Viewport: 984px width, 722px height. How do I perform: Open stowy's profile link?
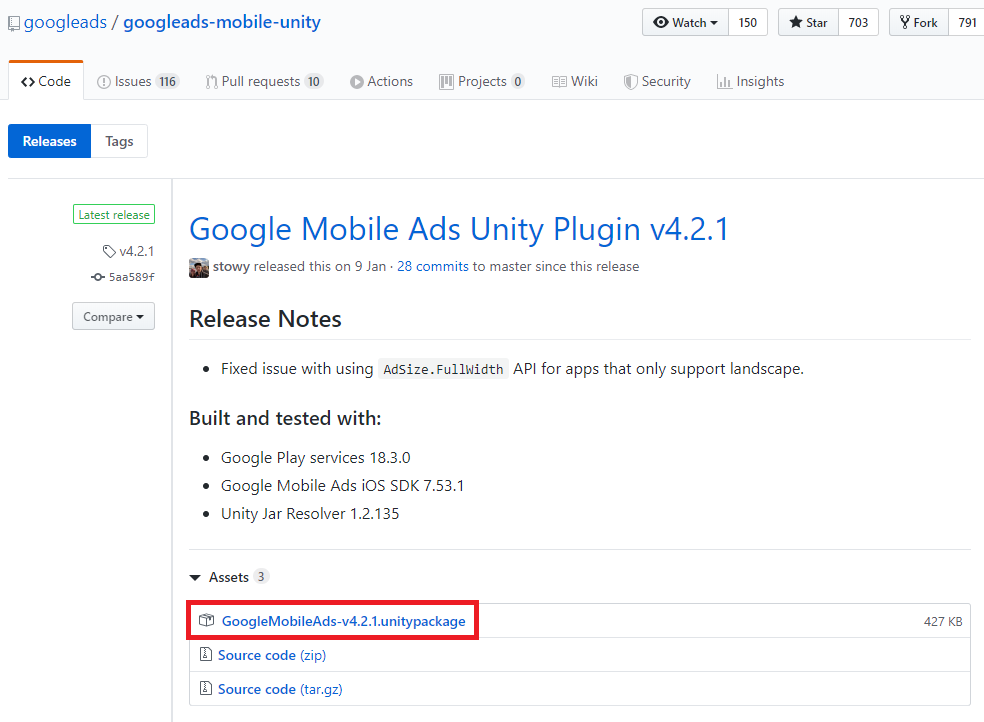[232, 267]
